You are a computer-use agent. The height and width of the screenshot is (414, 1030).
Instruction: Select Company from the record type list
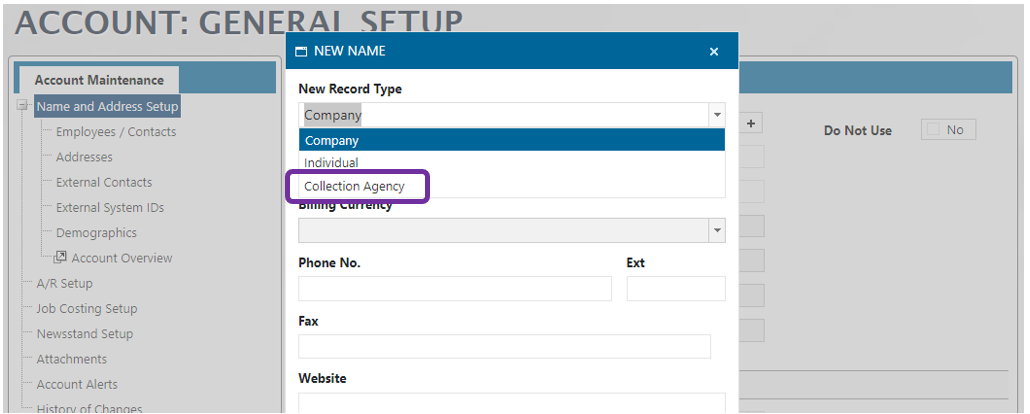coord(511,141)
